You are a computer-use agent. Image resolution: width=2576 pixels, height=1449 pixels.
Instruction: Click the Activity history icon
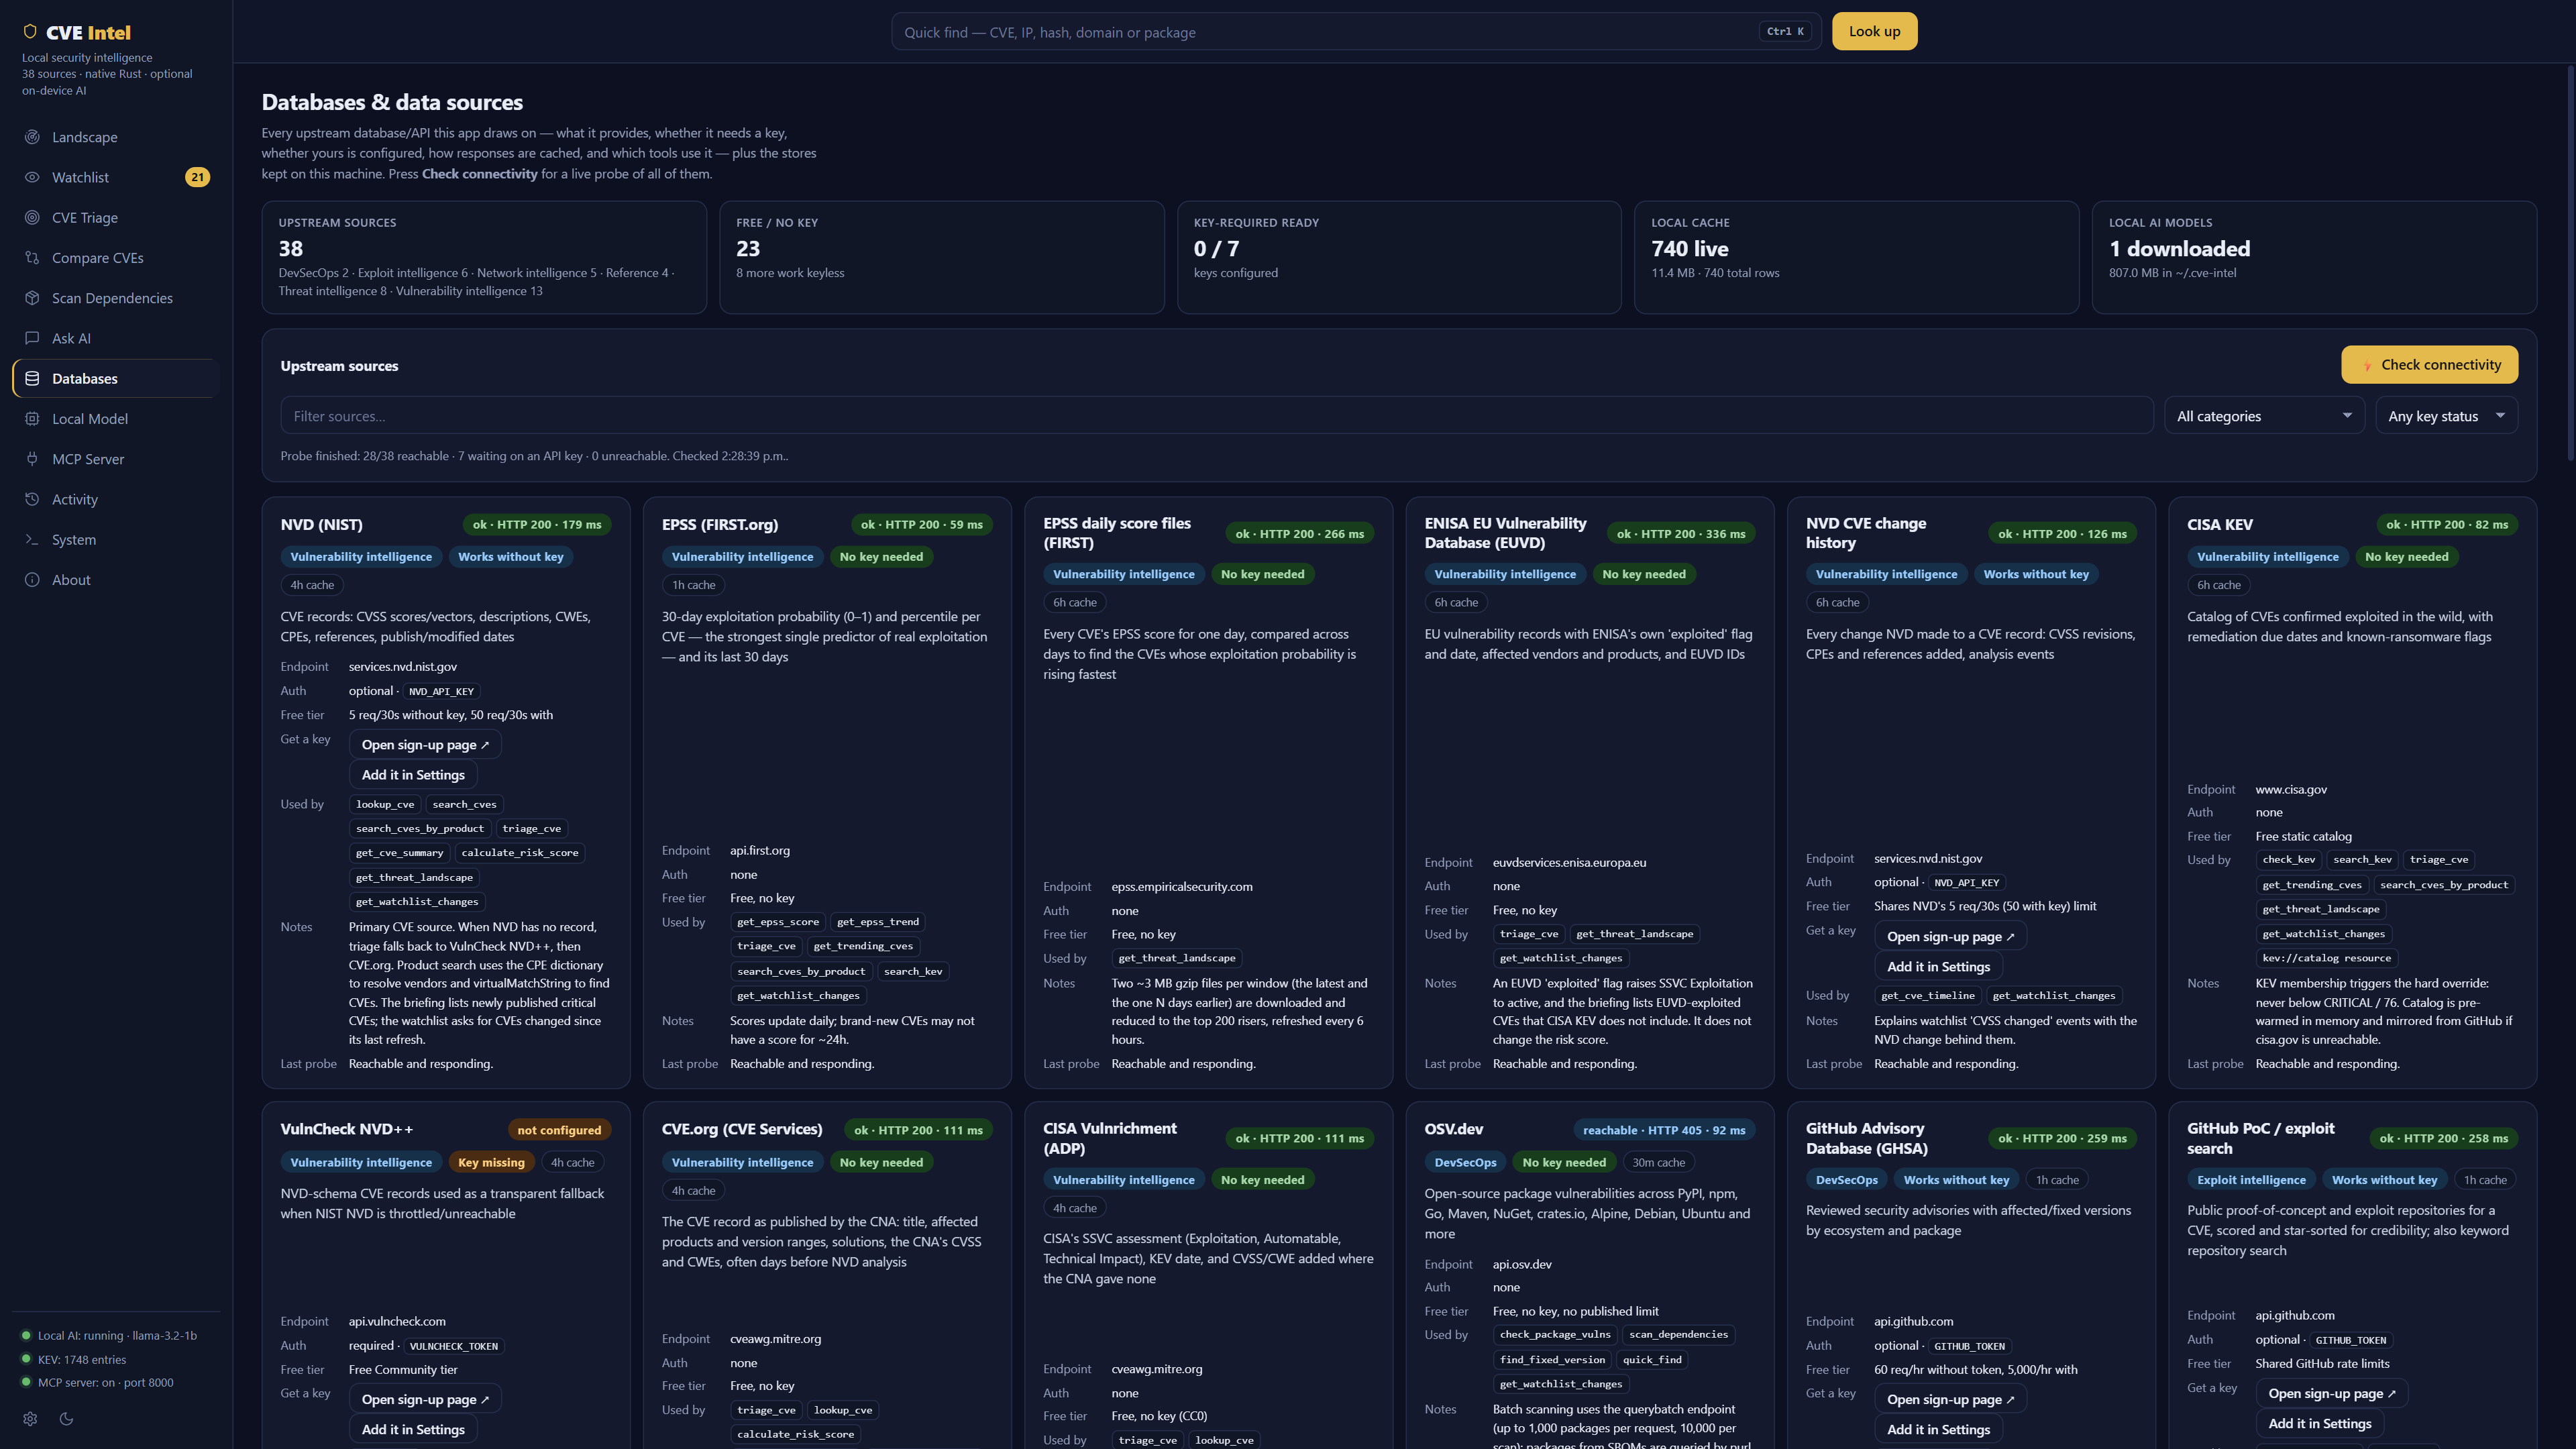[32, 499]
